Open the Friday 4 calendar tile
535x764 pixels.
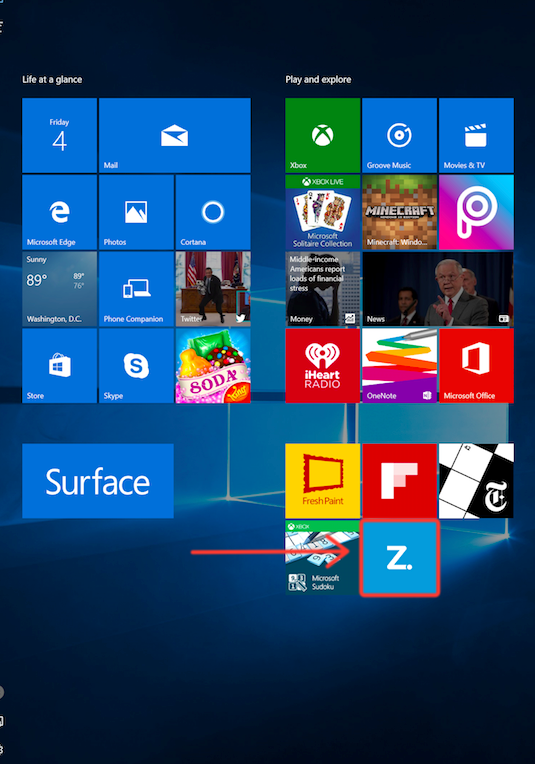(59, 135)
